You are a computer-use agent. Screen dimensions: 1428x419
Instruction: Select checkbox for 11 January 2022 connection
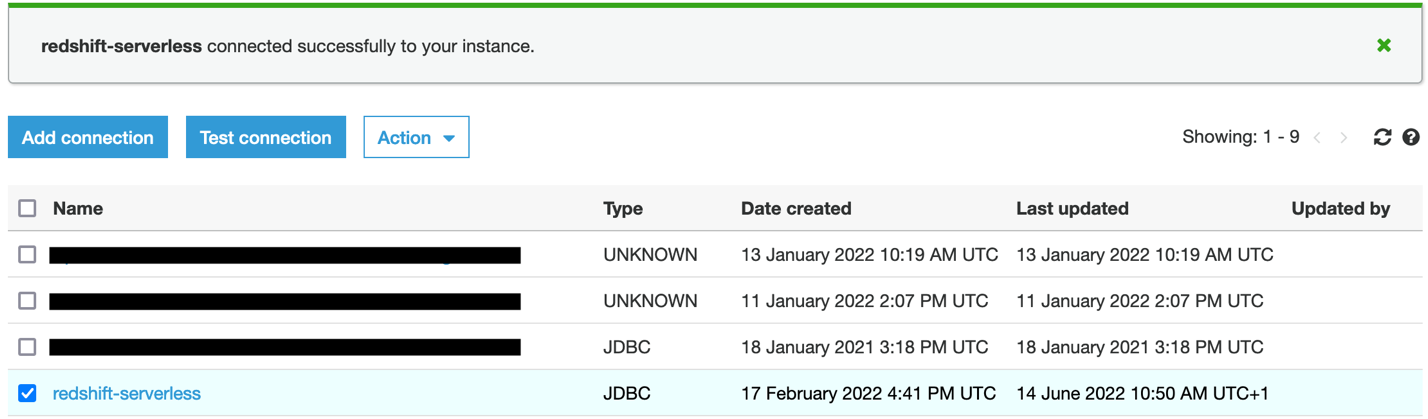click(x=27, y=301)
